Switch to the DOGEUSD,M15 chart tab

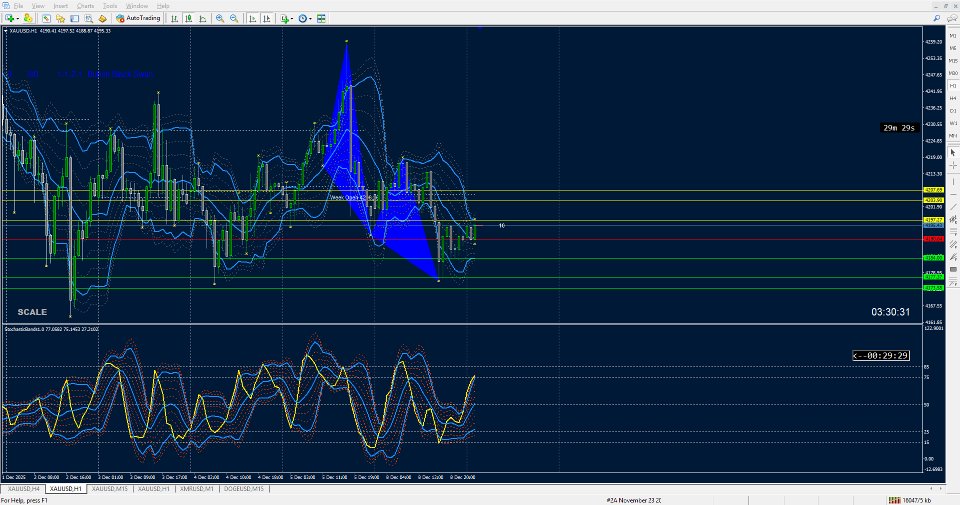click(244, 488)
